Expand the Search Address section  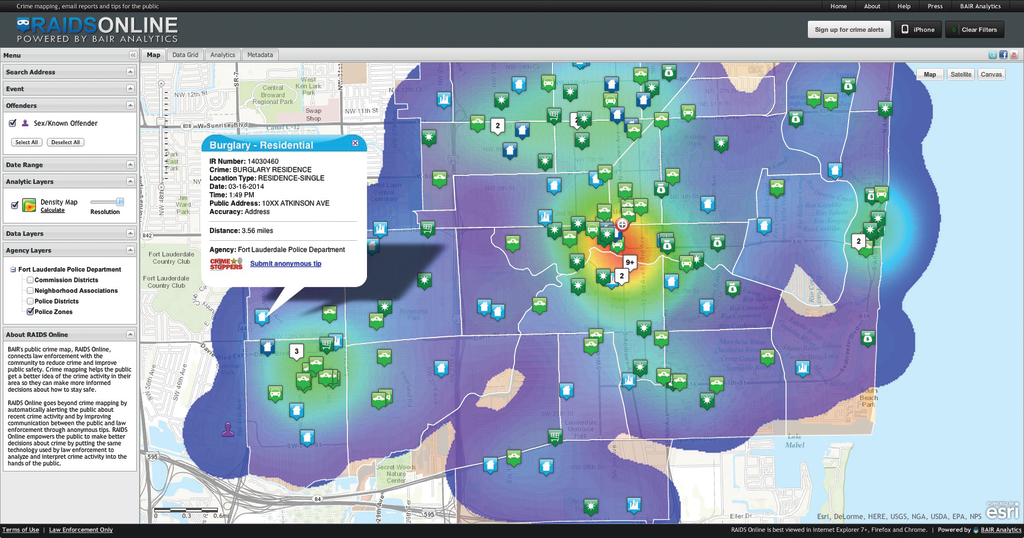point(131,72)
